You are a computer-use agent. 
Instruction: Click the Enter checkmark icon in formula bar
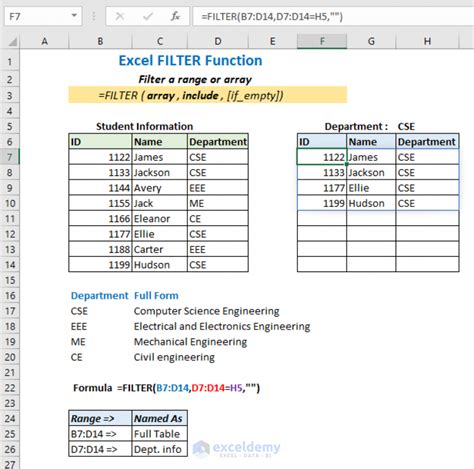pos(147,16)
